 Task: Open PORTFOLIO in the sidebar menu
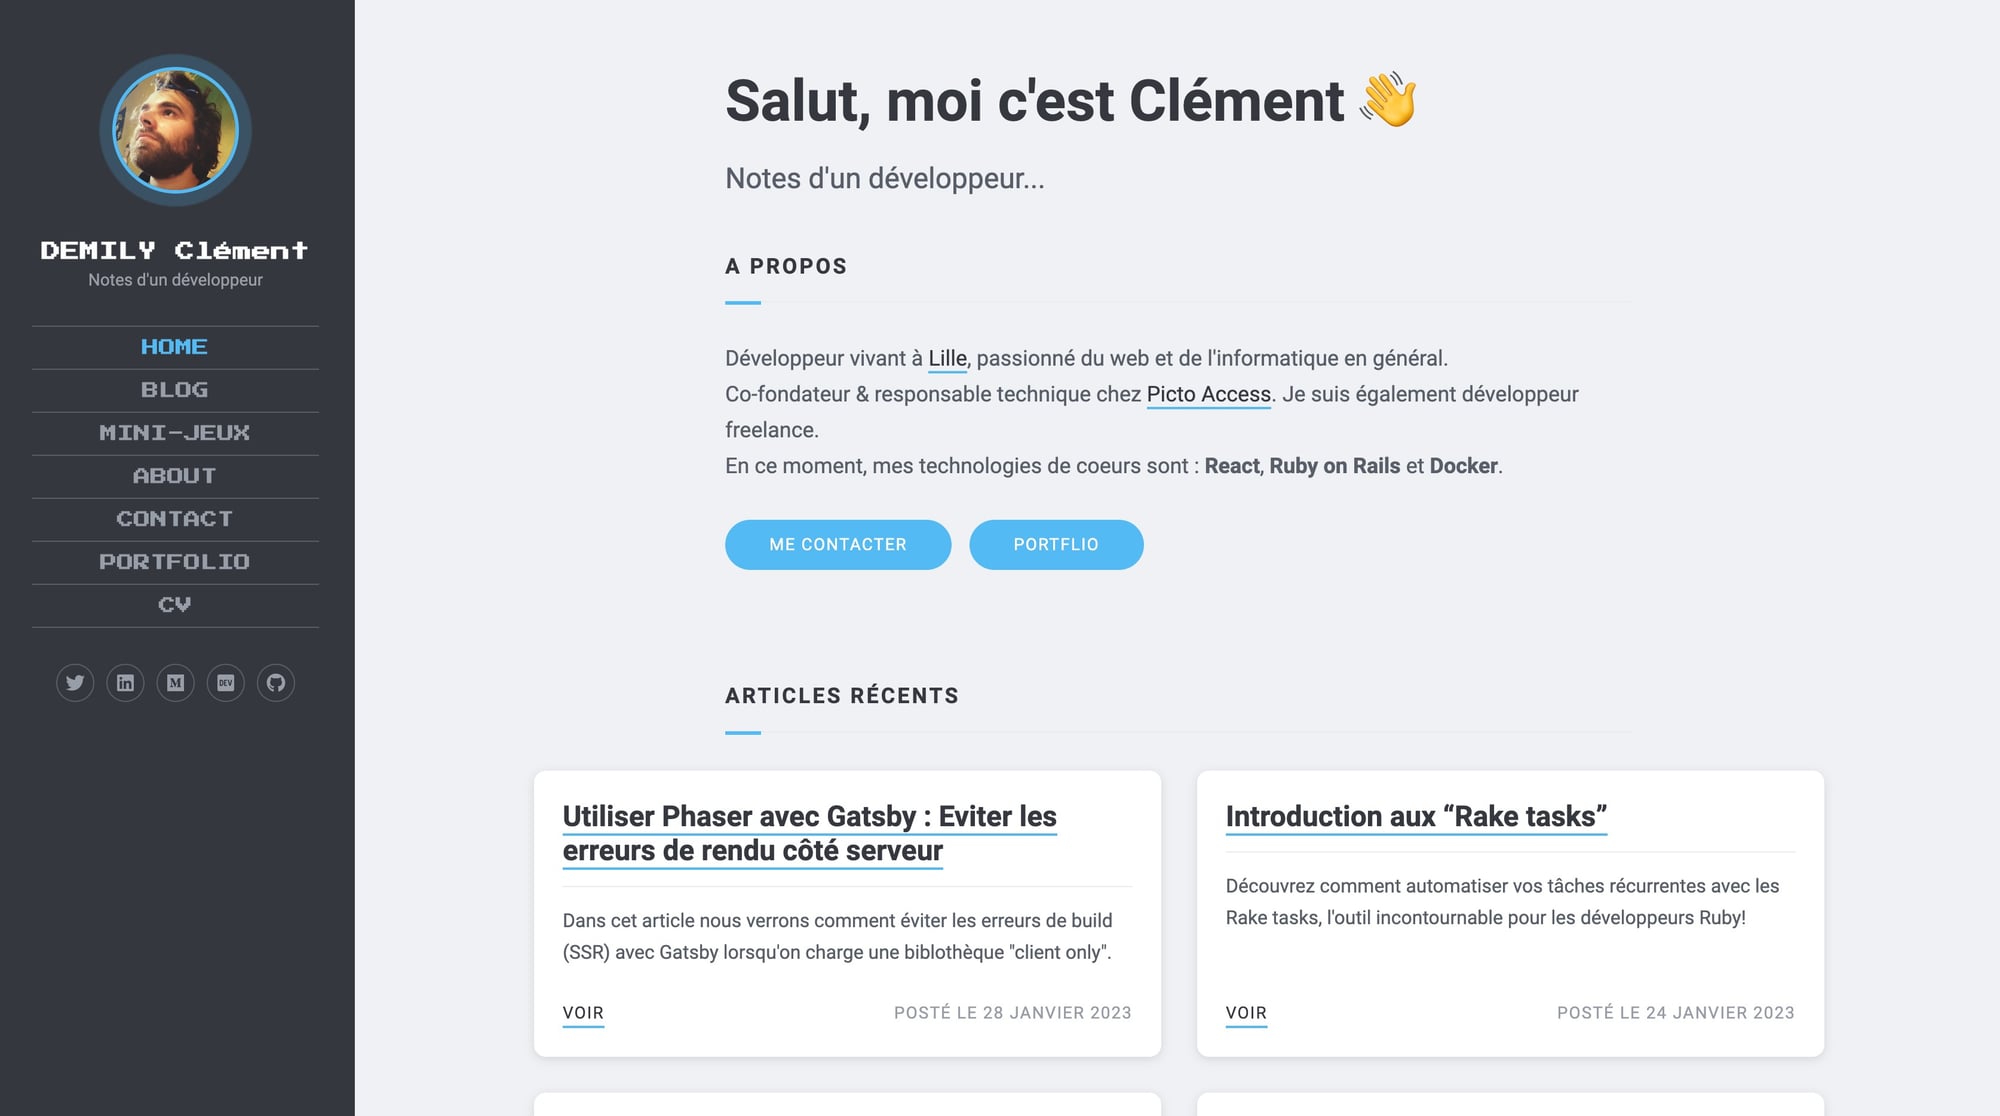pyautogui.click(x=175, y=562)
